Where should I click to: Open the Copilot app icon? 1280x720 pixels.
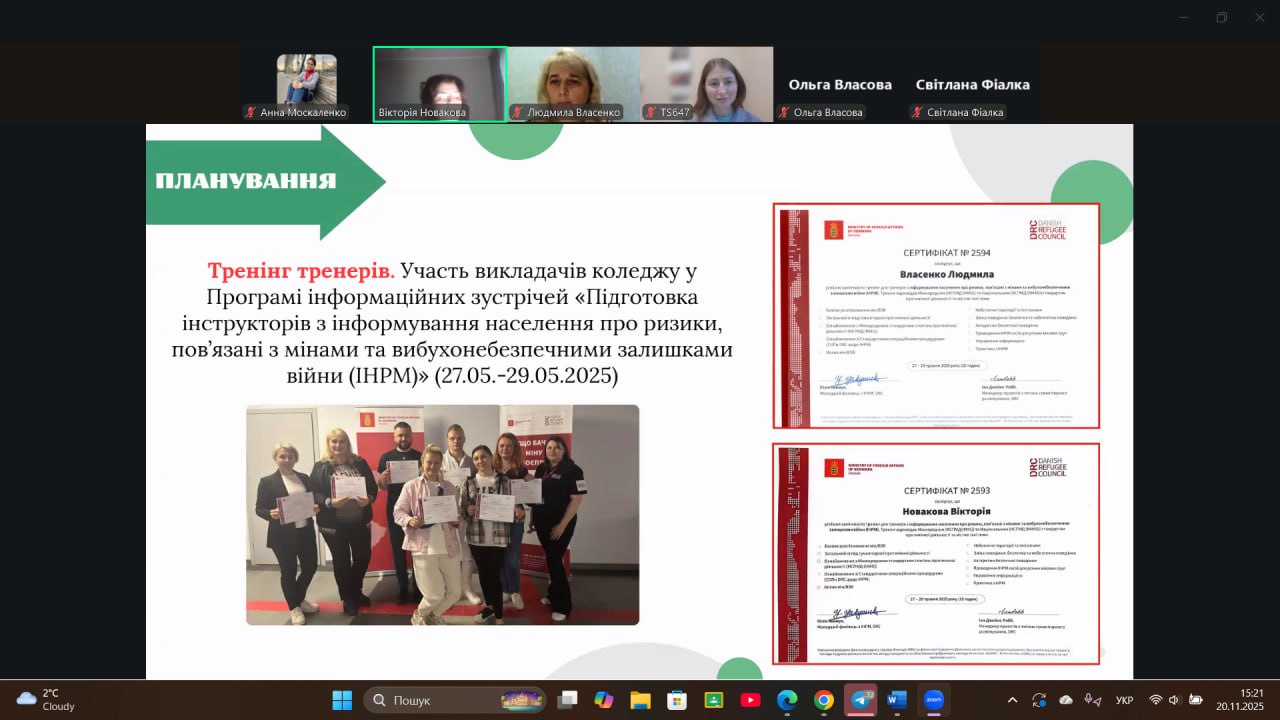(603, 700)
